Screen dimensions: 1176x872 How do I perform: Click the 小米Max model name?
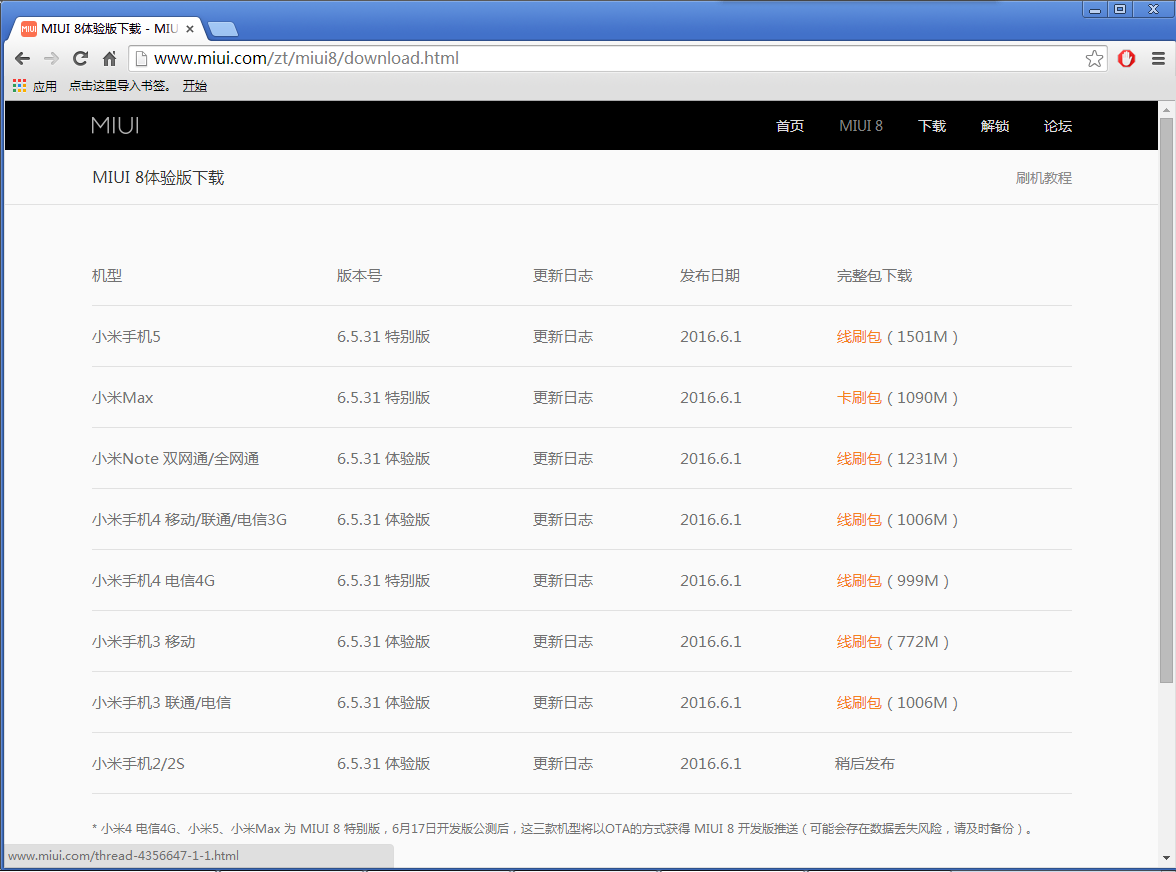click(x=122, y=397)
